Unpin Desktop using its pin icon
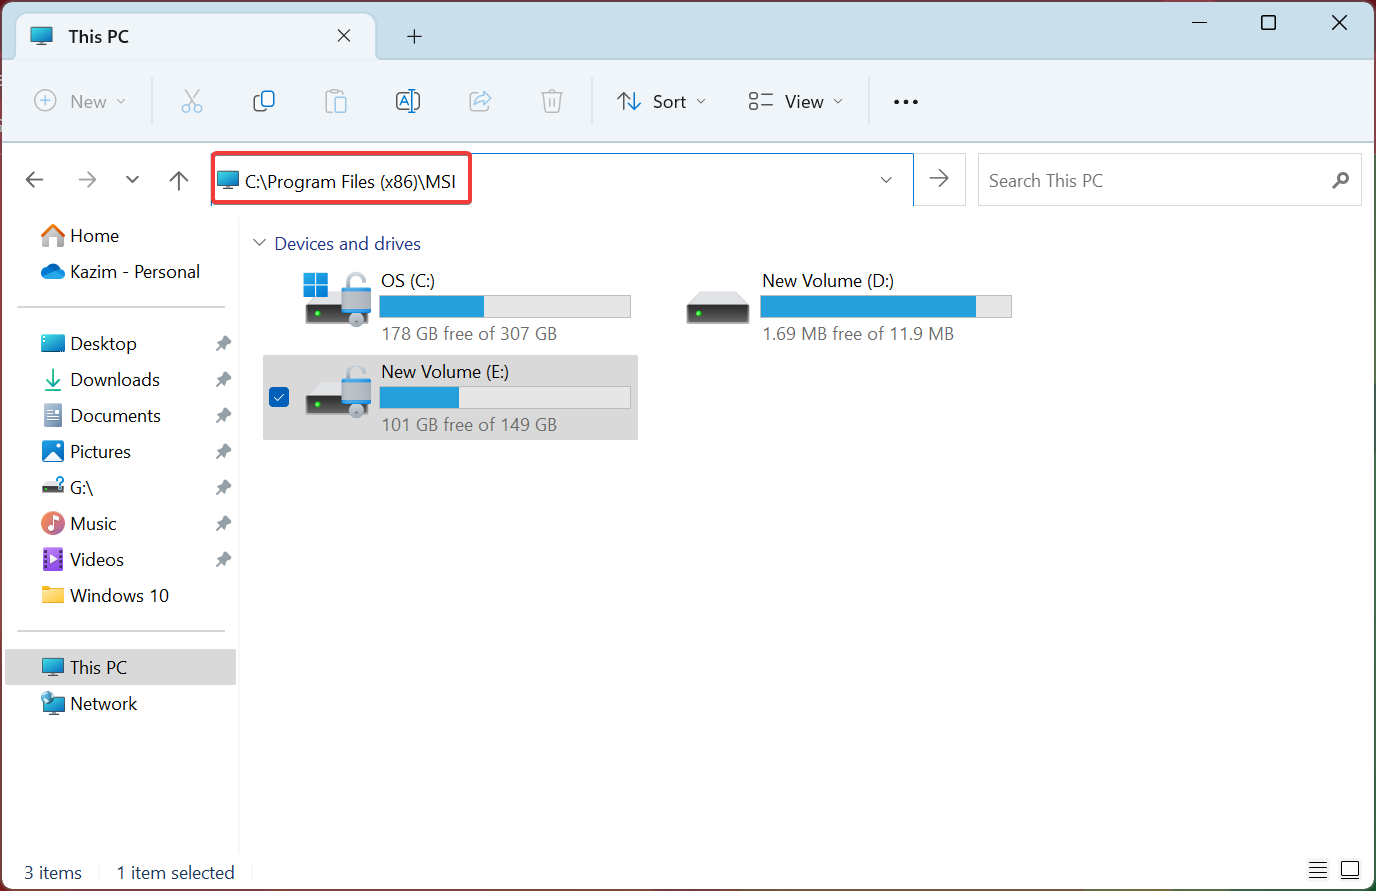Viewport: 1376px width, 891px height. point(223,344)
